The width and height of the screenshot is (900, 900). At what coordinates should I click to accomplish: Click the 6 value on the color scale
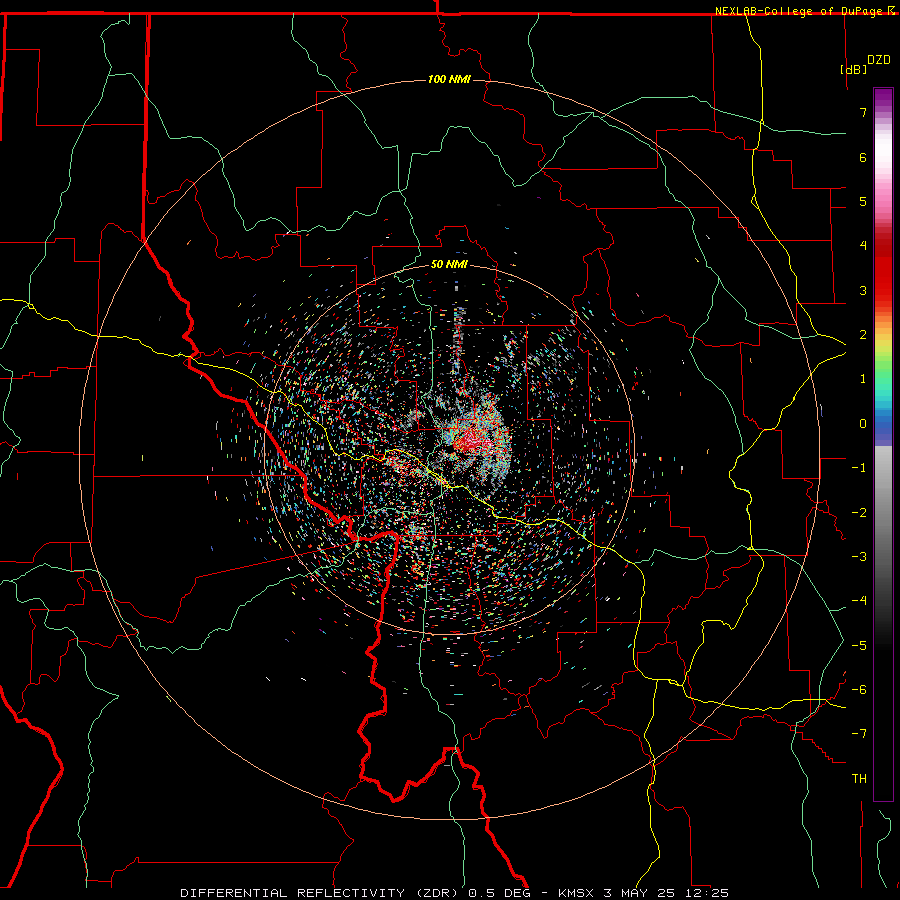pos(863,157)
